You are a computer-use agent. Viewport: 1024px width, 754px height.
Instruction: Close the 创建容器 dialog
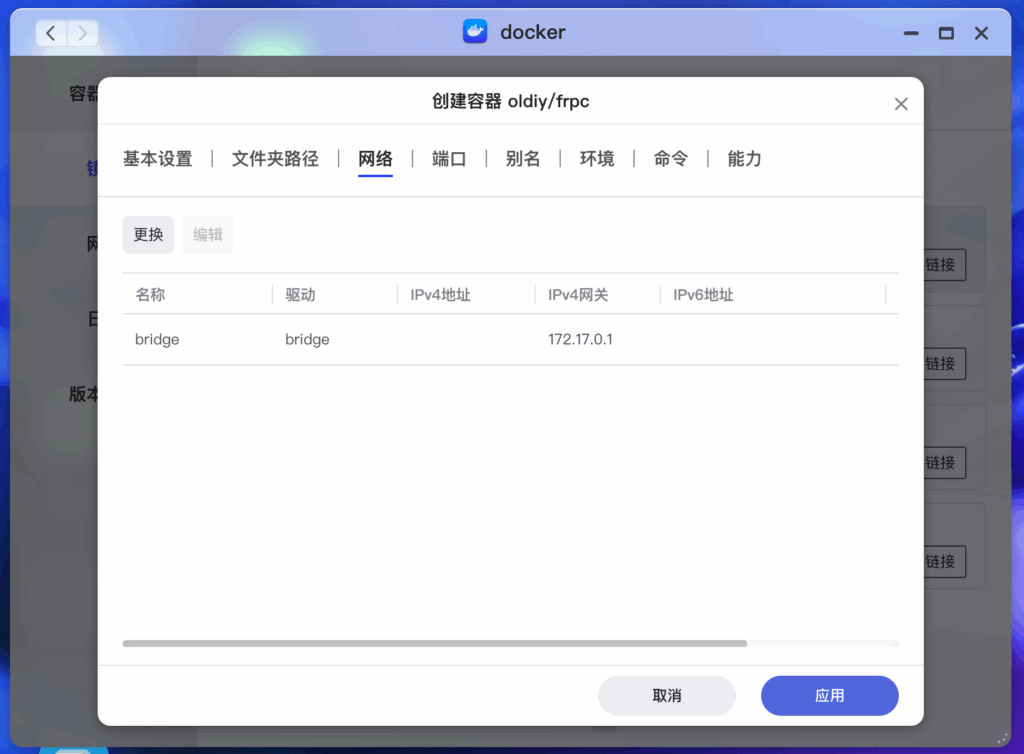pyautogui.click(x=900, y=102)
